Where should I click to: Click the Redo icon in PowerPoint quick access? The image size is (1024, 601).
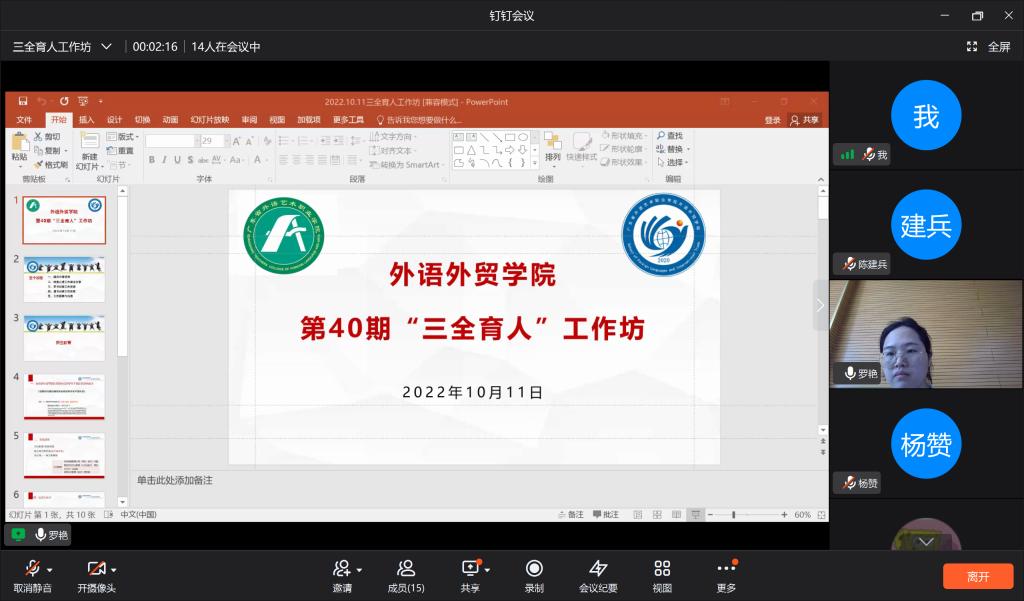pyautogui.click(x=63, y=101)
